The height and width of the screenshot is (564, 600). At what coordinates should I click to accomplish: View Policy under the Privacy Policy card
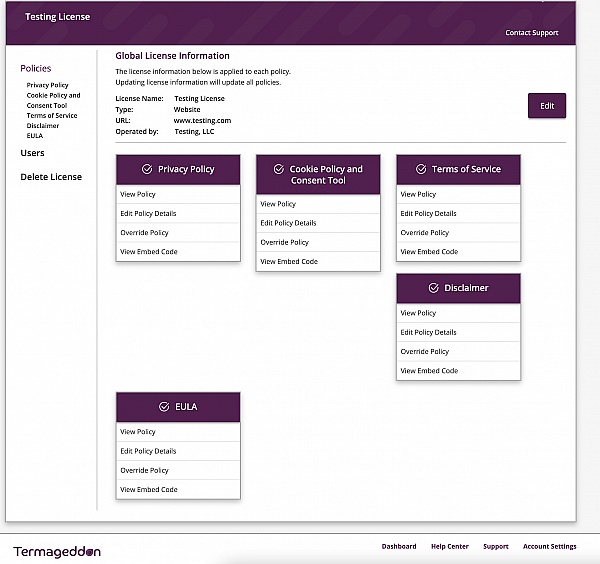[138, 194]
